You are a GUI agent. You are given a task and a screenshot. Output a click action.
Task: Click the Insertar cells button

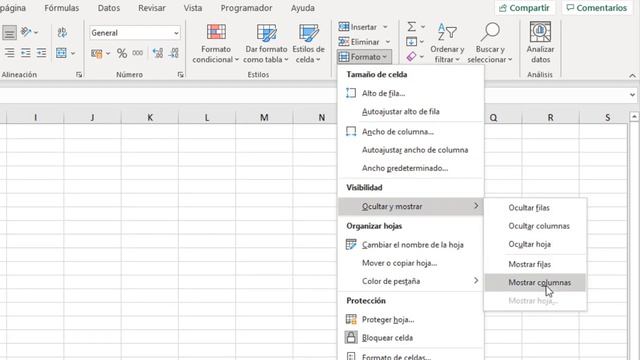coord(358,27)
